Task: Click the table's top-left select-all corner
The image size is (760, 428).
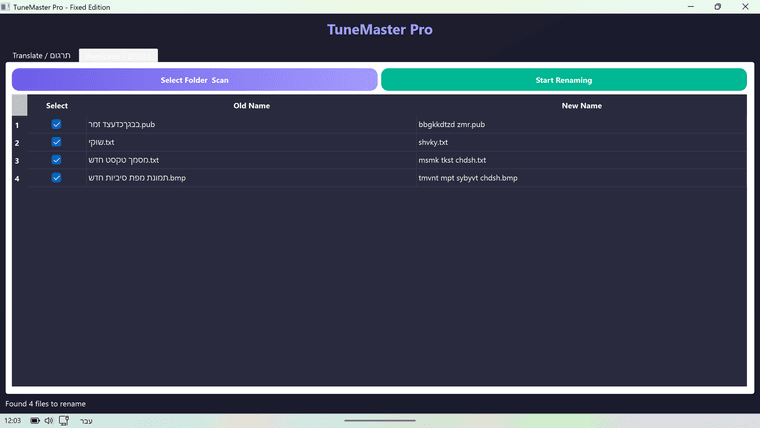Action: pos(19,105)
